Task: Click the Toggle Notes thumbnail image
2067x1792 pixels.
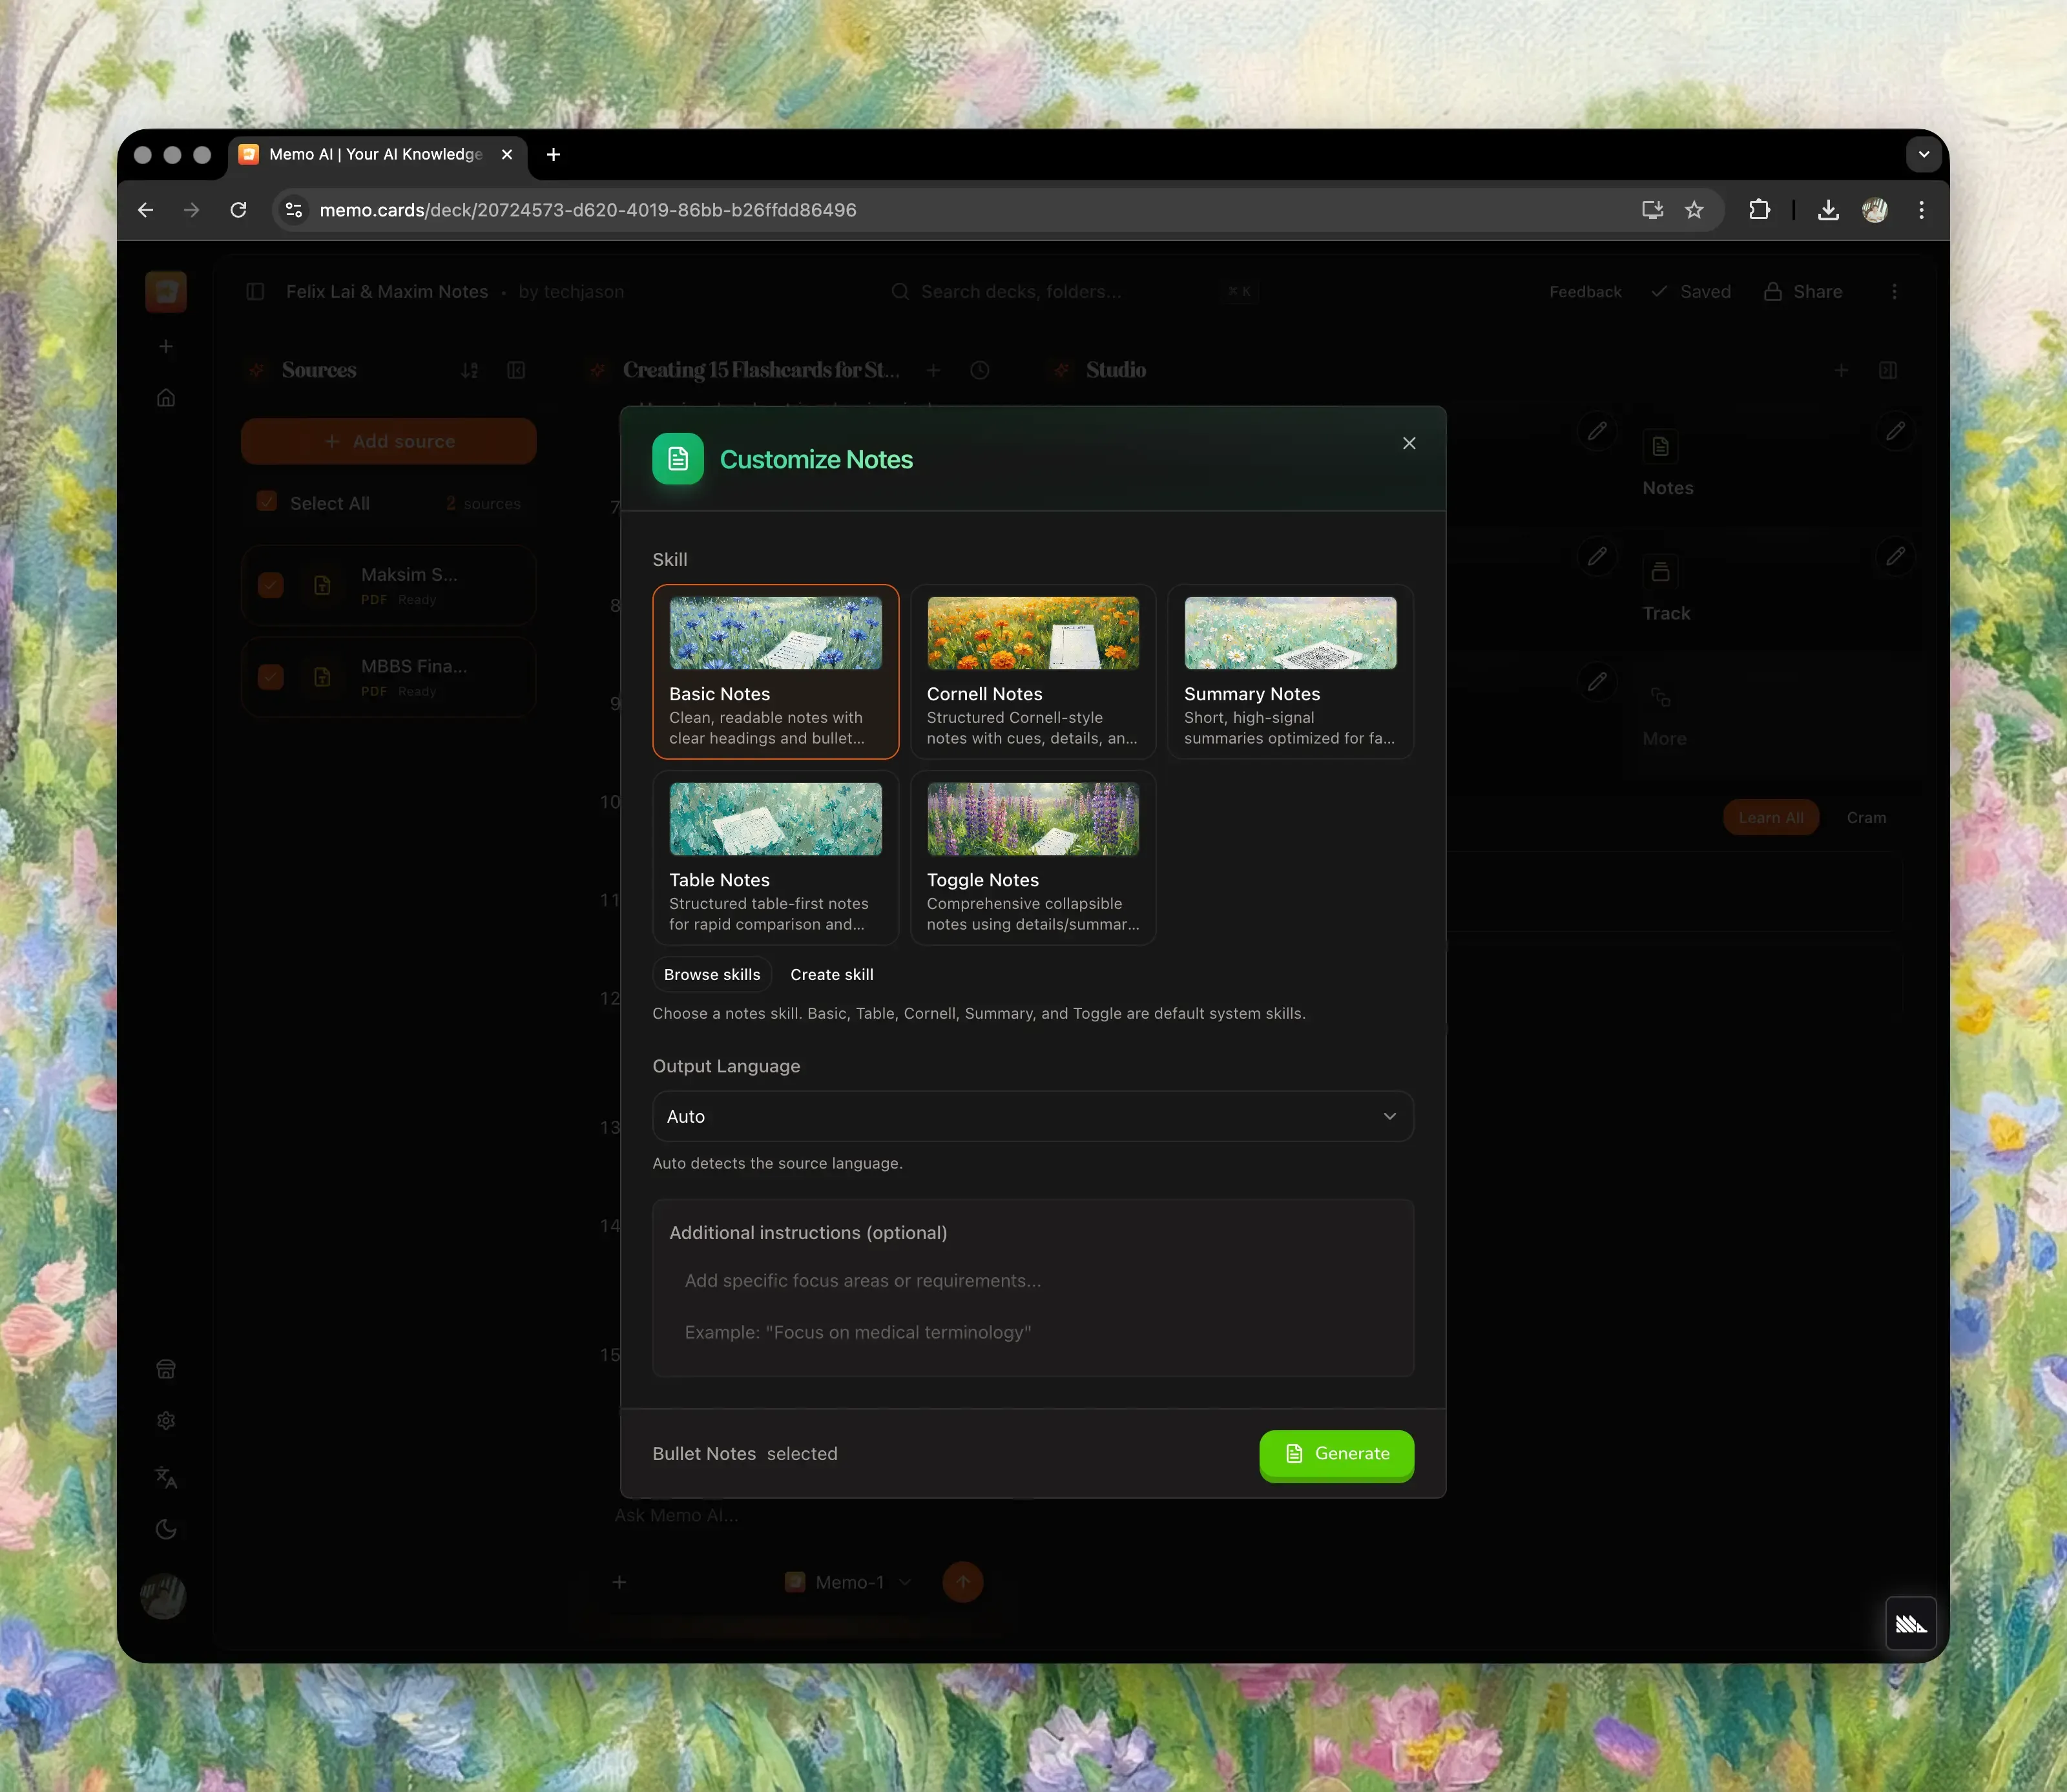Action: click(x=1032, y=818)
